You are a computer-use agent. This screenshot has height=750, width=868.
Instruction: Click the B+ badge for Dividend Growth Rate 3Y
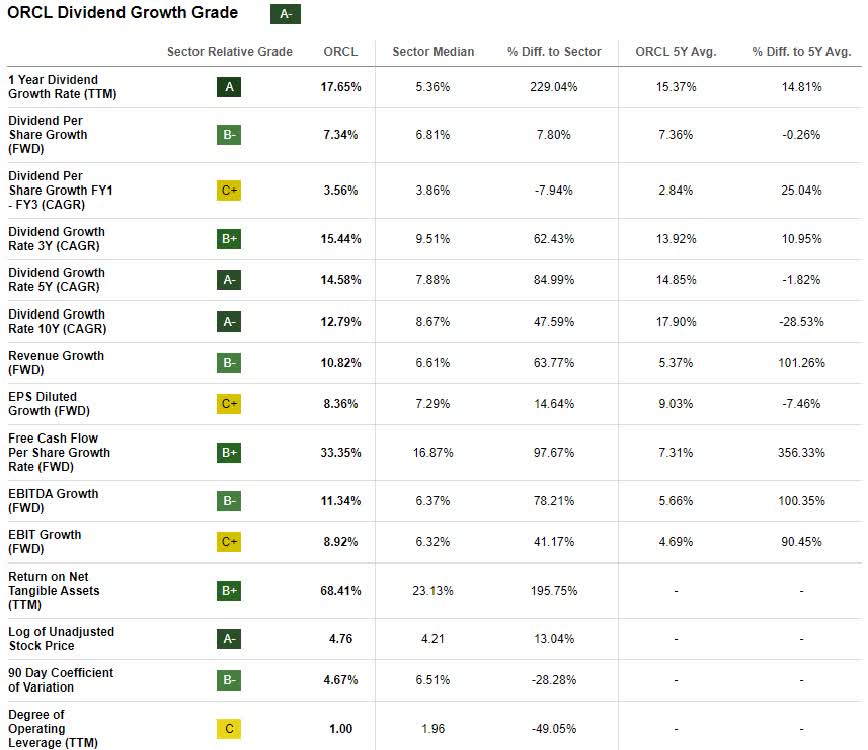229,239
